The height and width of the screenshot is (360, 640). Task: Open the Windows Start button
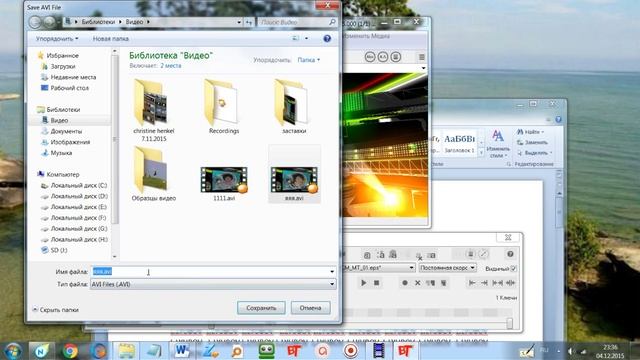pyautogui.click(x=13, y=351)
